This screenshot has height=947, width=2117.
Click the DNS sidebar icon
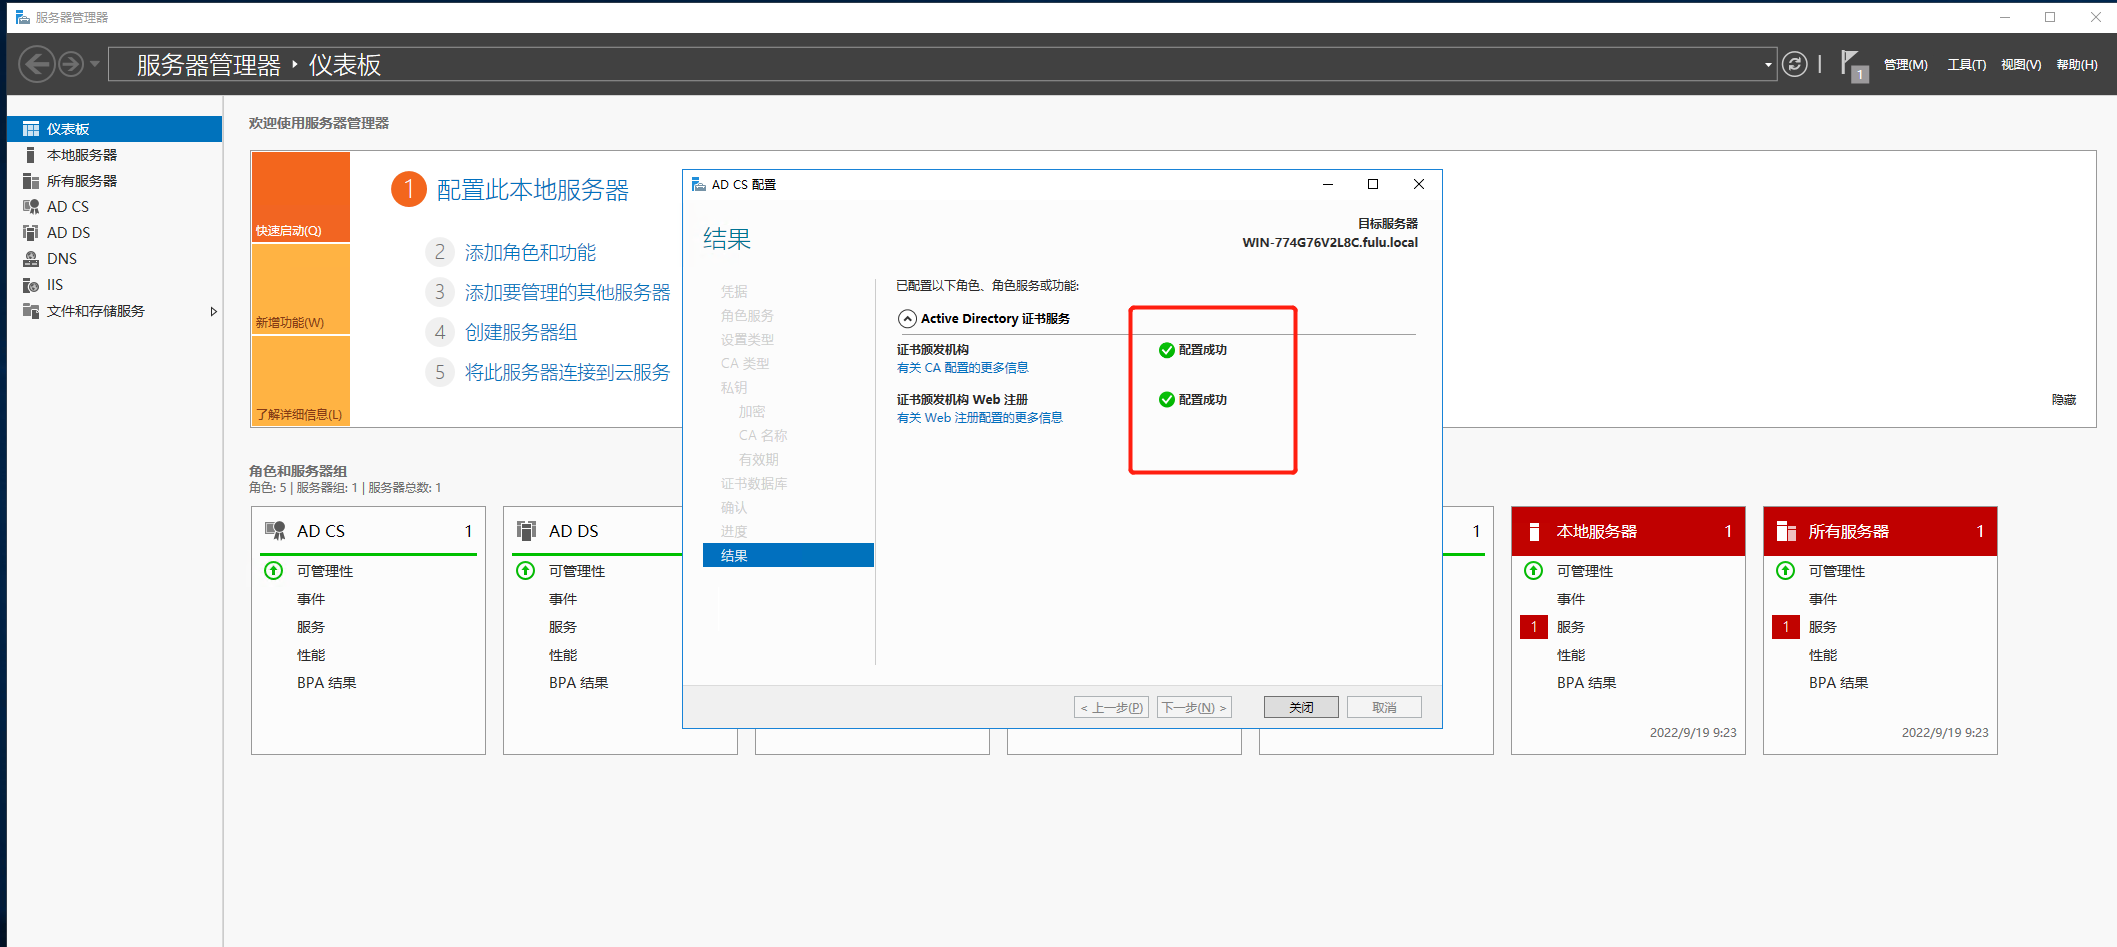[31, 259]
